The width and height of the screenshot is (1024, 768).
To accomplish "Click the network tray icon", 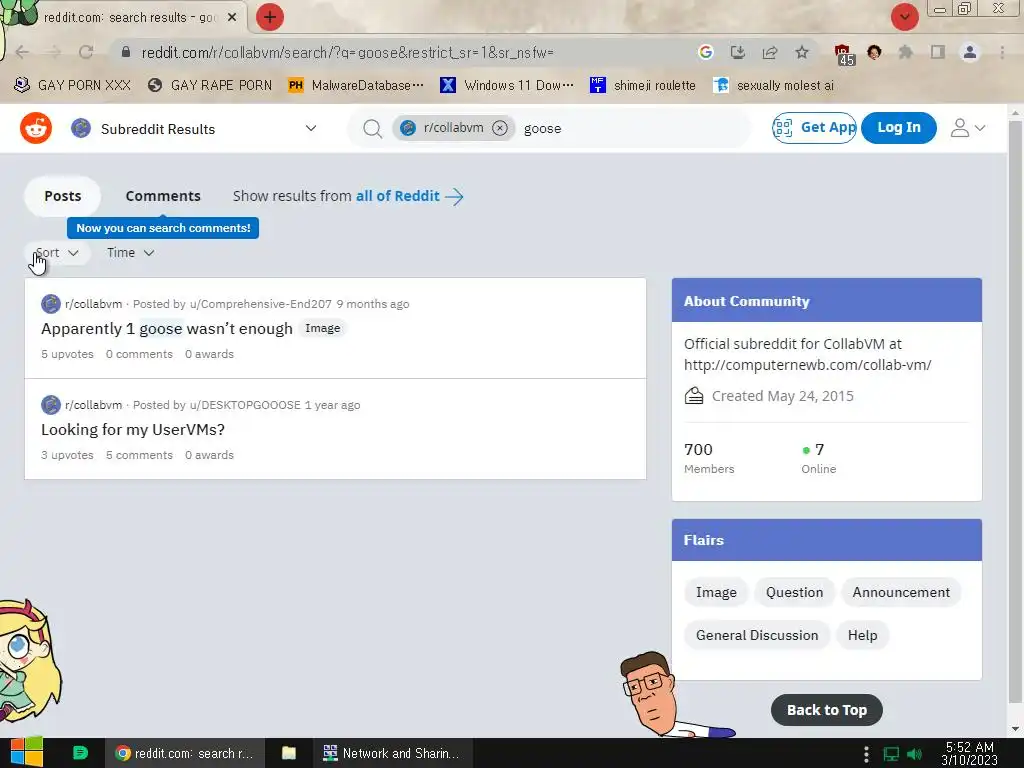I will pos(891,754).
